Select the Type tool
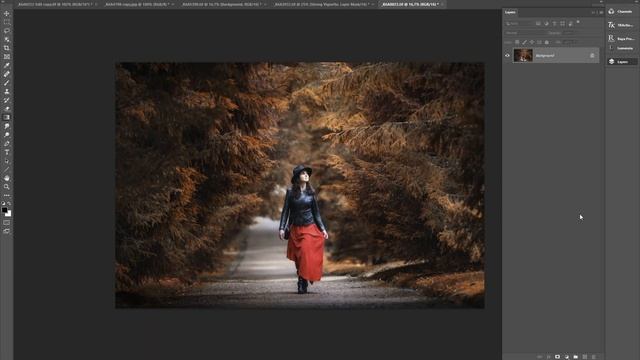 click(7, 152)
